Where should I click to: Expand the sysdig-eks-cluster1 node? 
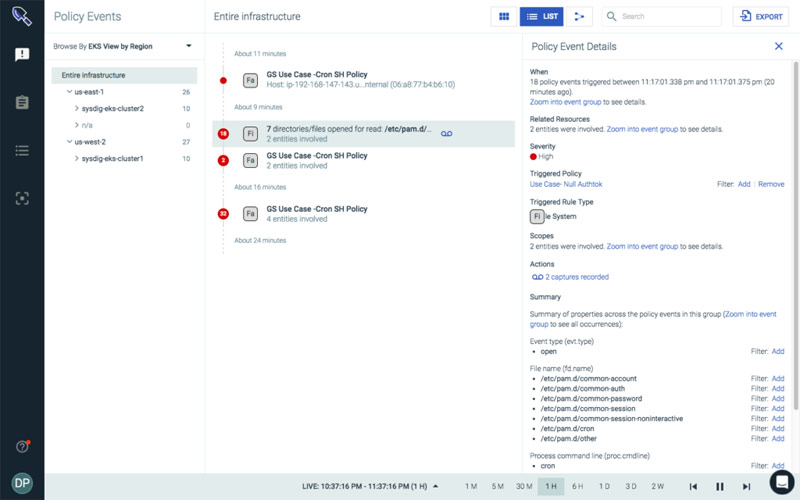coord(77,158)
